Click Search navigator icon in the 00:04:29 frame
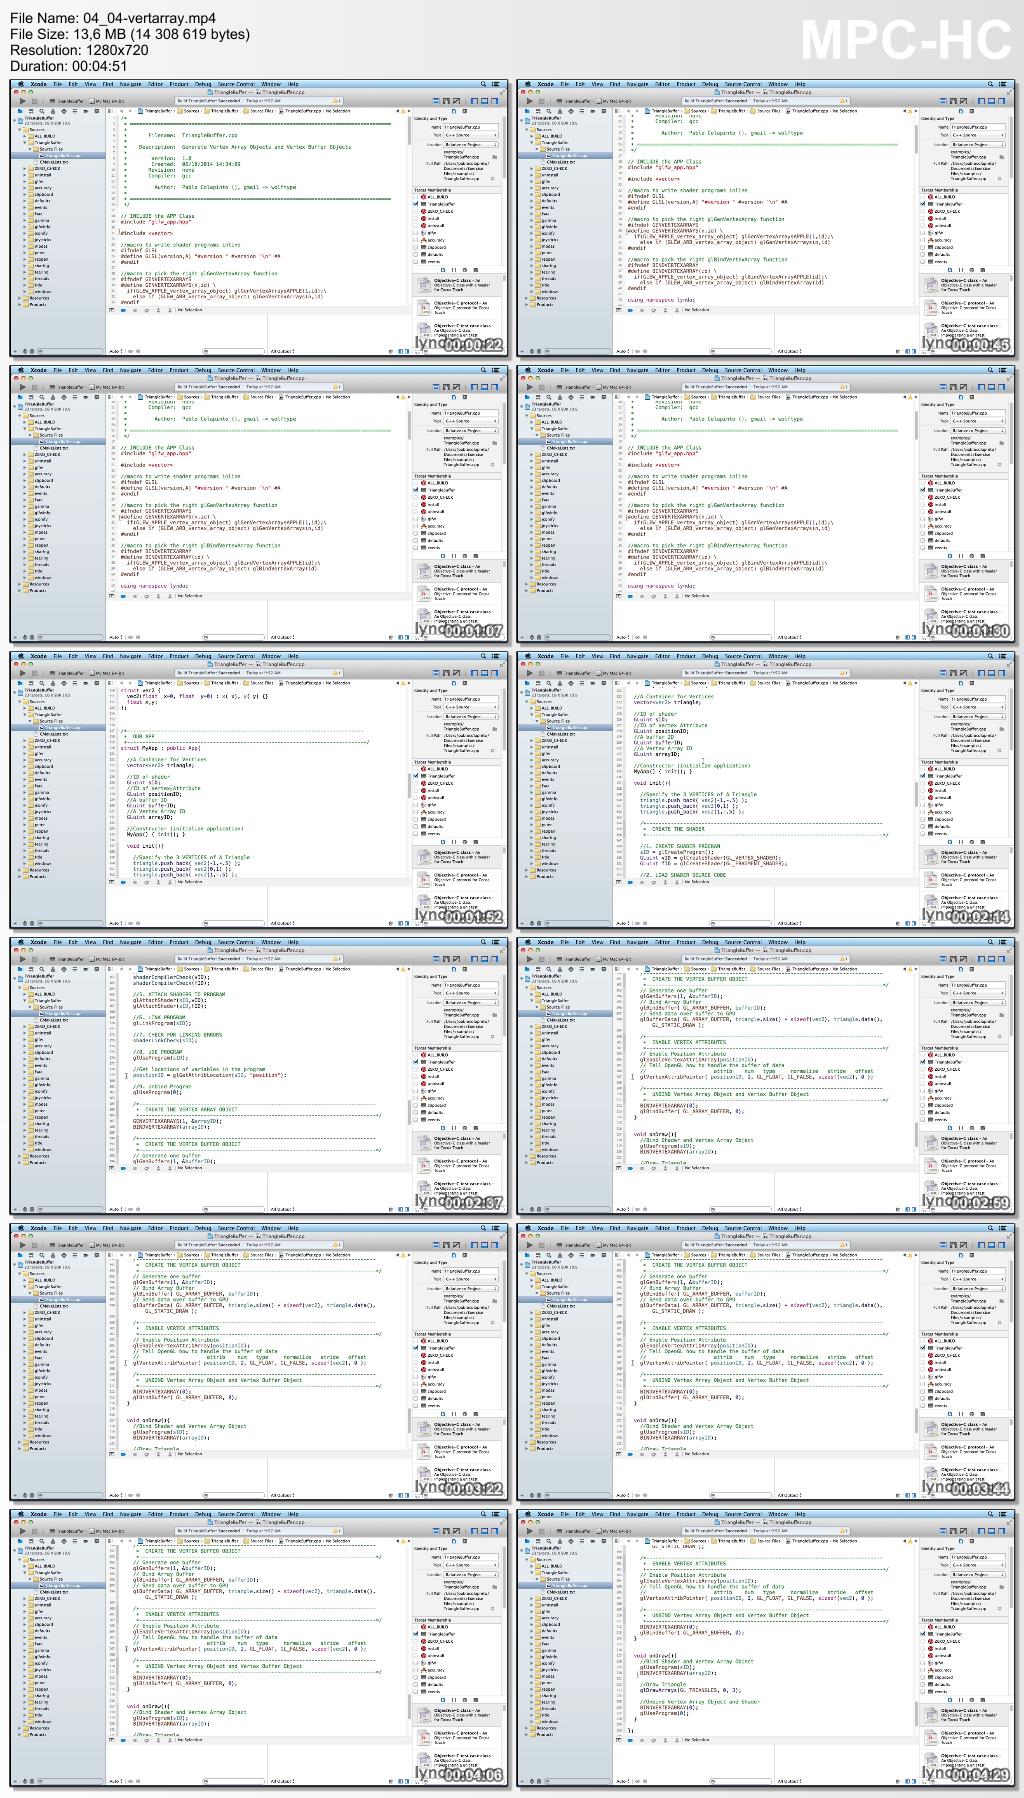The height and width of the screenshot is (1798, 1024). point(551,1541)
